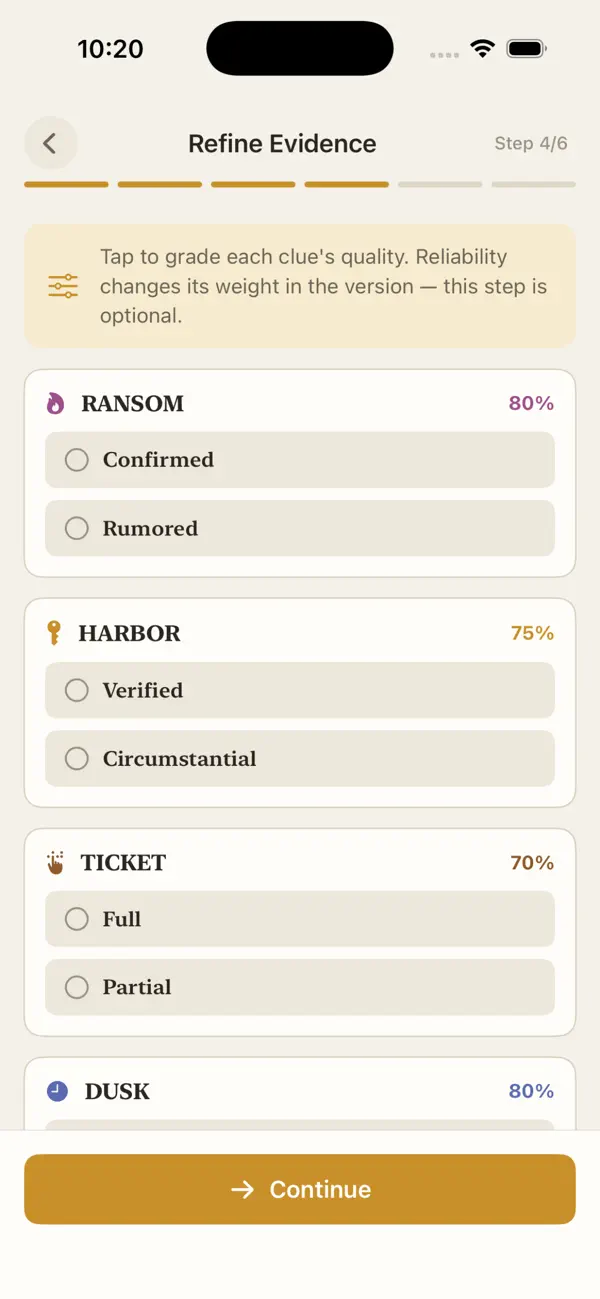The width and height of the screenshot is (600, 1299).
Task: Tap the clock icon beside DUSK
Action: 57,1091
